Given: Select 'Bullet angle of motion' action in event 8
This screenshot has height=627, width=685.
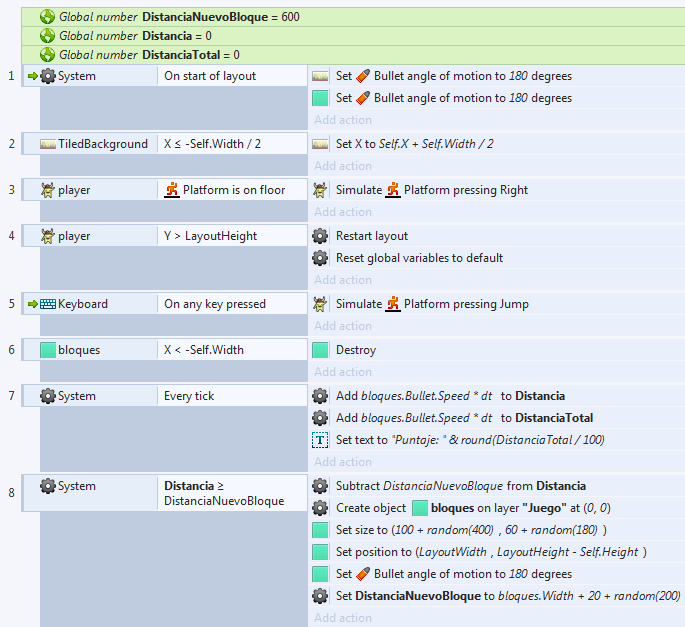Looking at the screenshot, I should click(x=453, y=574).
